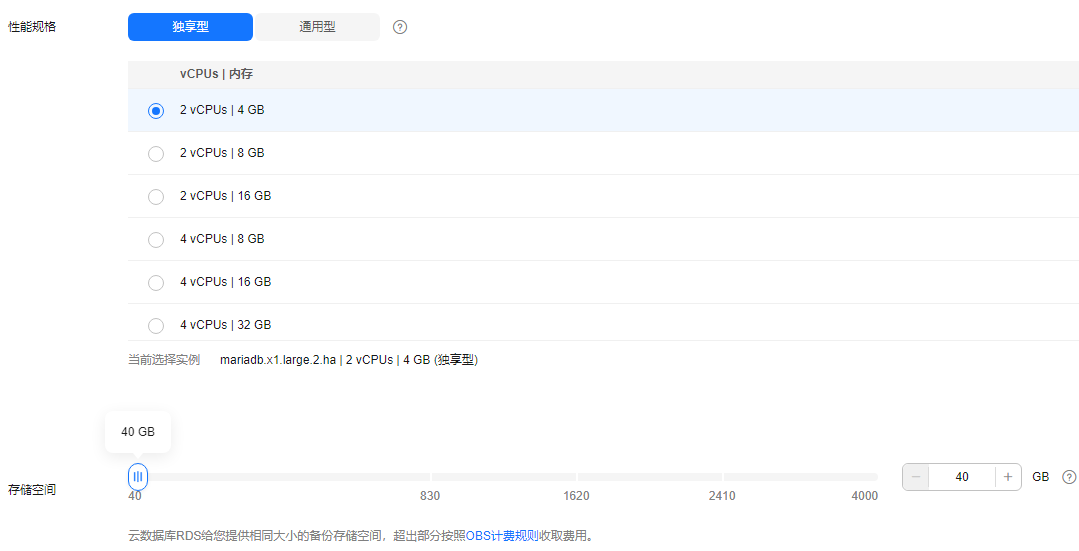The height and width of the screenshot is (551, 1079).
Task: Switch to the 通用型 spec tab
Action: point(317,28)
